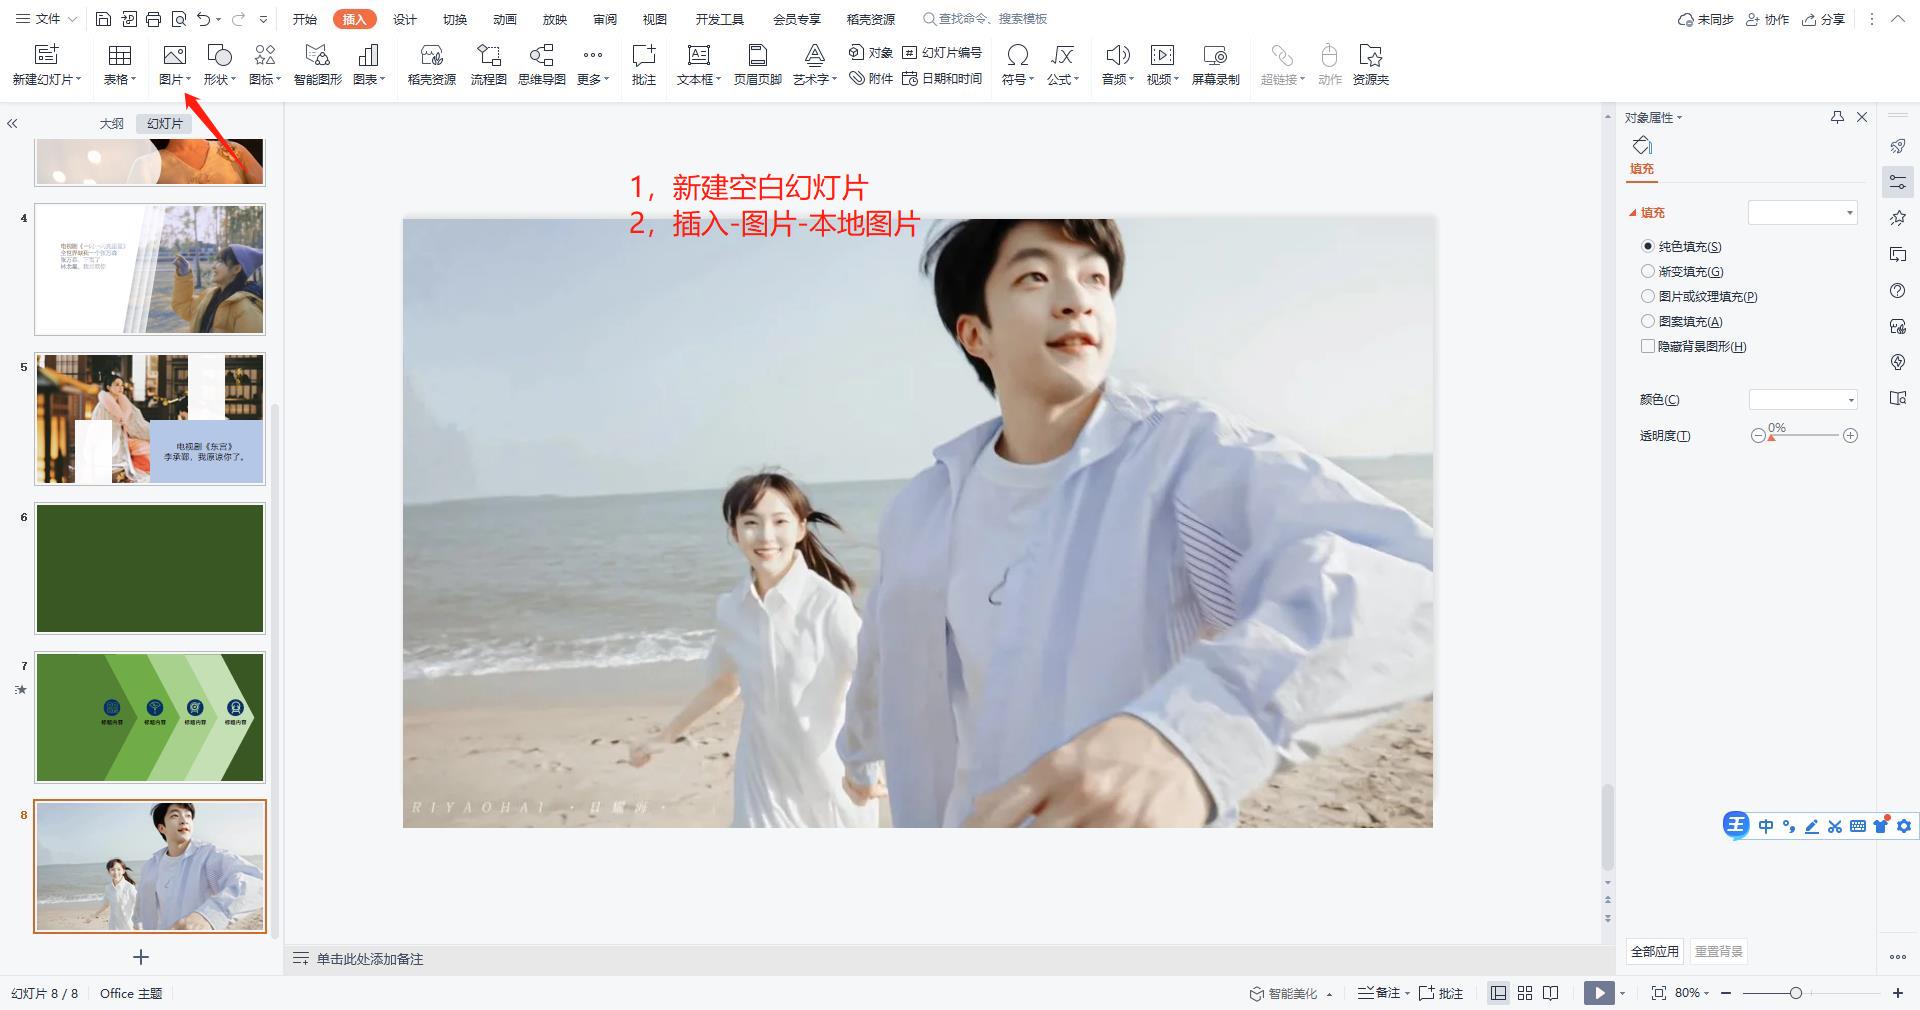Click the undo arrow
The image size is (1920, 1010).
point(204,19)
